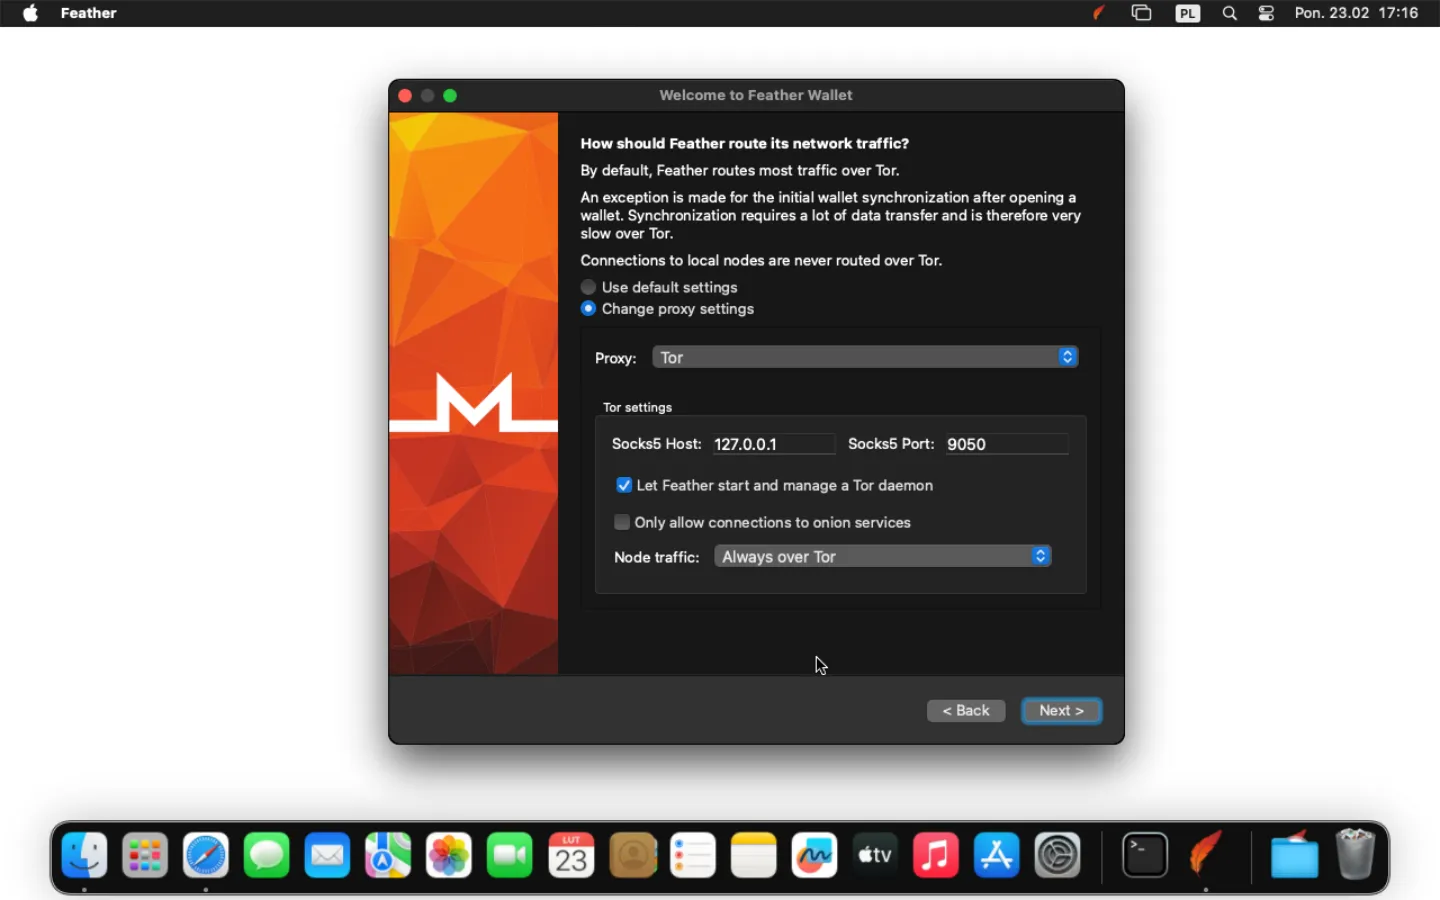The height and width of the screenshot is (900, 1440).
Task: Open Control Center in menu bar
Action: coord(1268,14)
